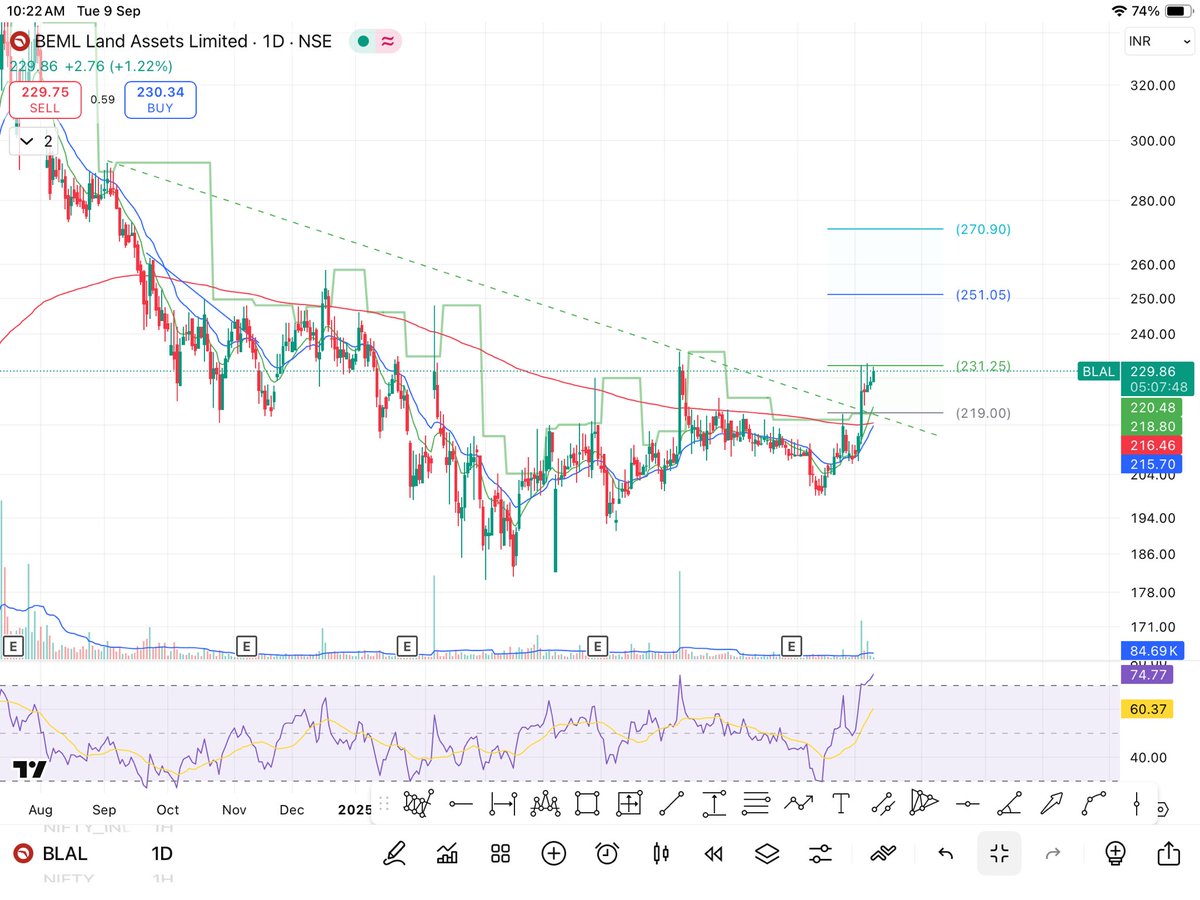Select the Fibonacci level labeled (270.90)
Viewport: 1200px width, 900px height.
pyautogui.click(x=983, y=229)
